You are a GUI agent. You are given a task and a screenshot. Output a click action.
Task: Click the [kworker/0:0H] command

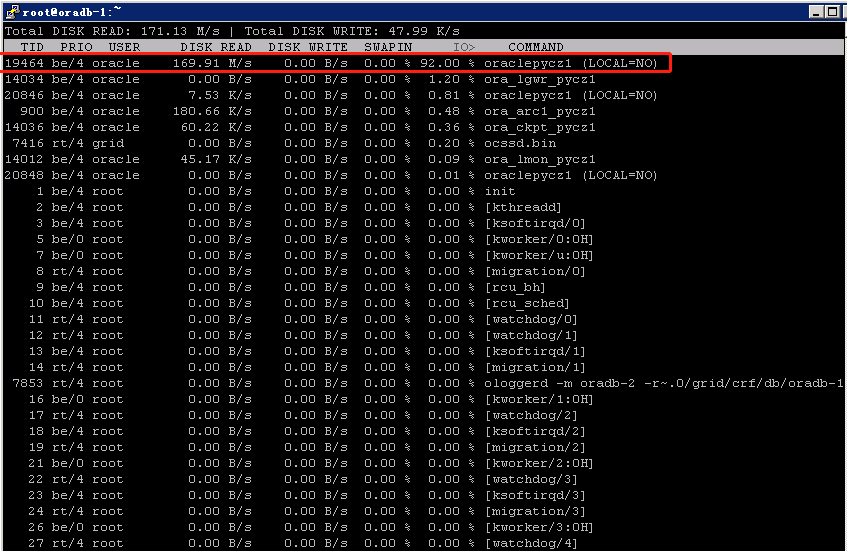[540, 239]
